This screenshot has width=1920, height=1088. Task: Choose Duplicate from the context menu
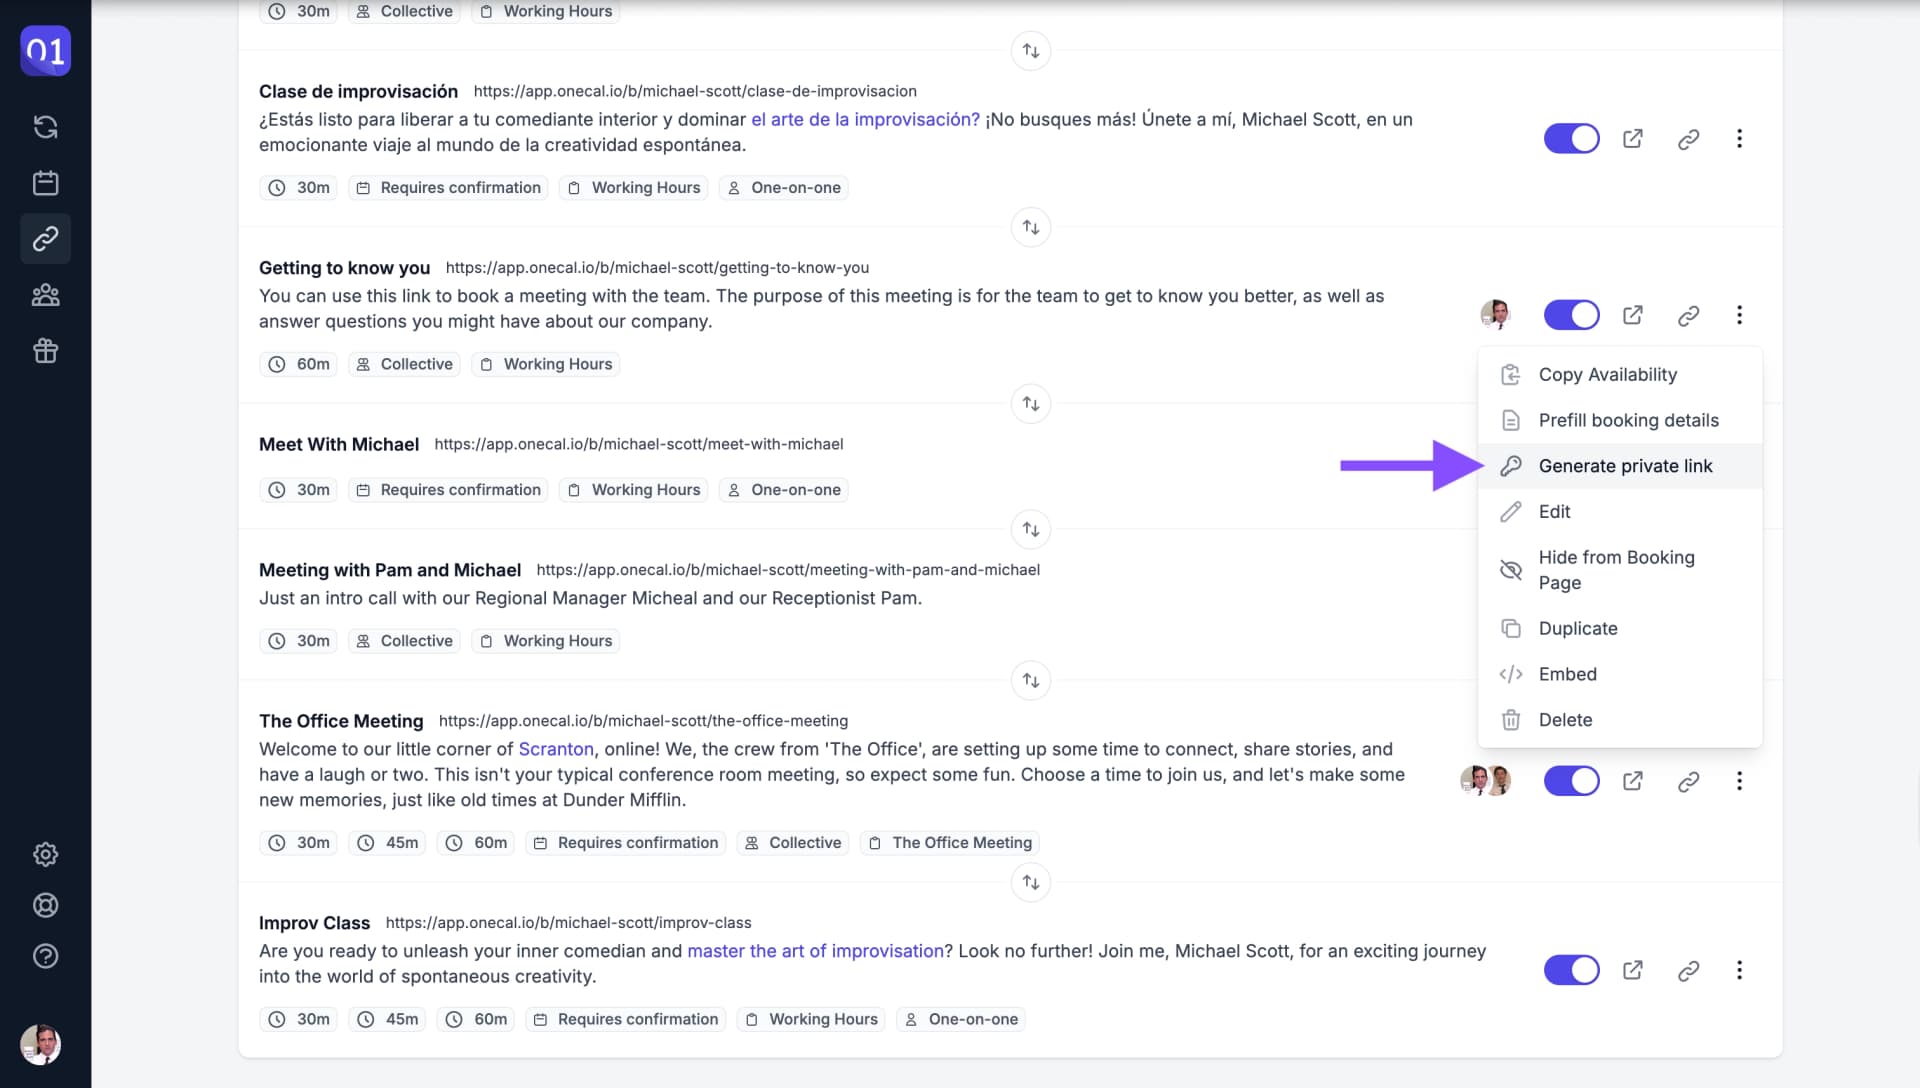[1619, 628]
